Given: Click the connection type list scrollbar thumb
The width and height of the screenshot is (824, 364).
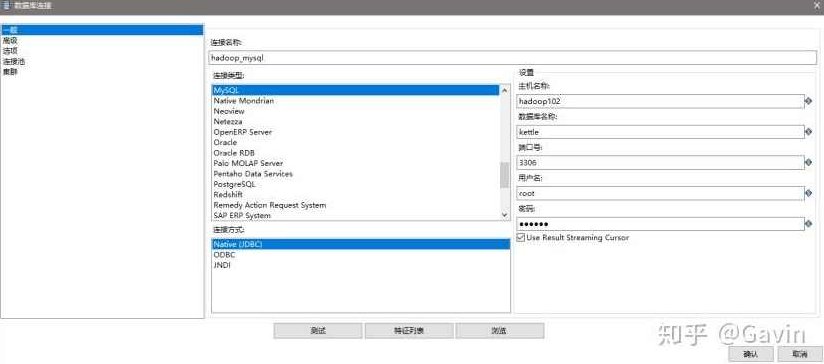Looking at the screenshot, I should coord(505,175).
